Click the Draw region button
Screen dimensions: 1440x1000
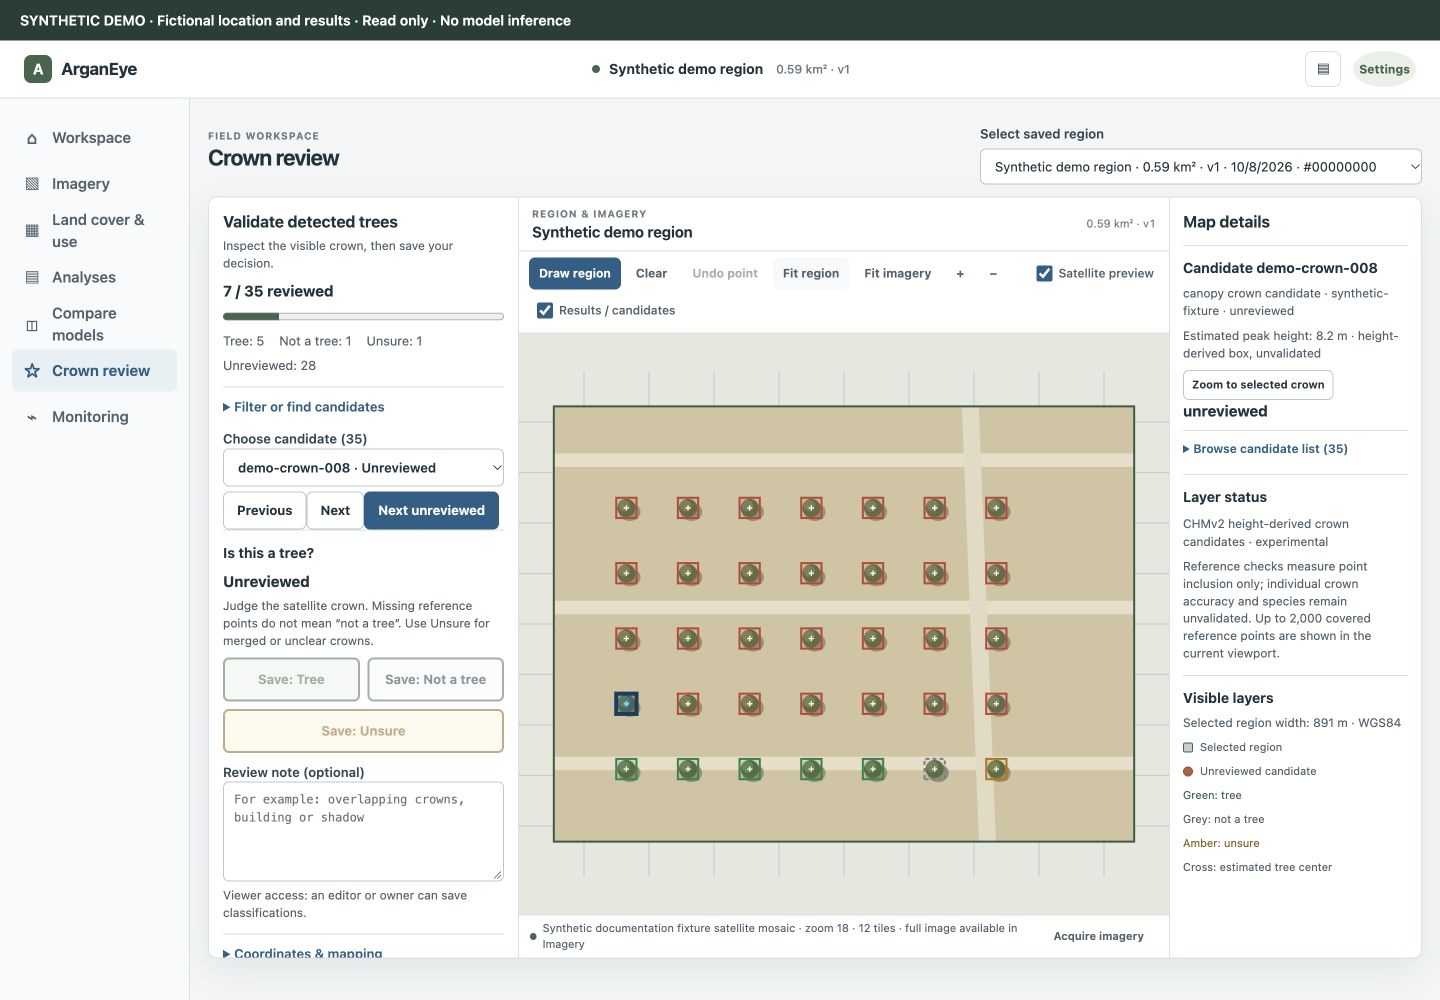point(575,273)
